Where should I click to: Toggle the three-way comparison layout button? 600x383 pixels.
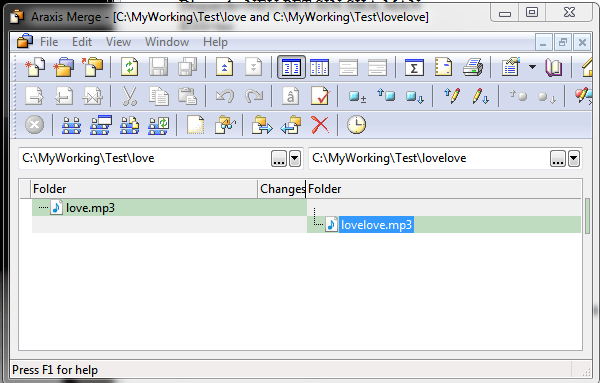tap(320, 67)
